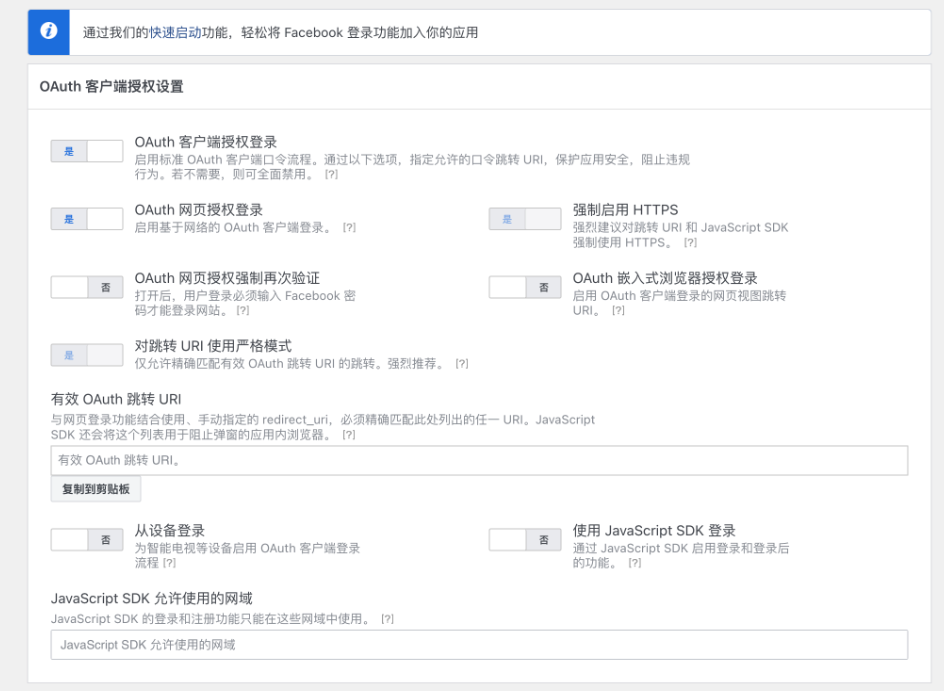Open help [?] for 有效 OAuth 跳转 URI
Viewport: 944px width, 691px height.
pyautogui.click(x=349, y=435)
